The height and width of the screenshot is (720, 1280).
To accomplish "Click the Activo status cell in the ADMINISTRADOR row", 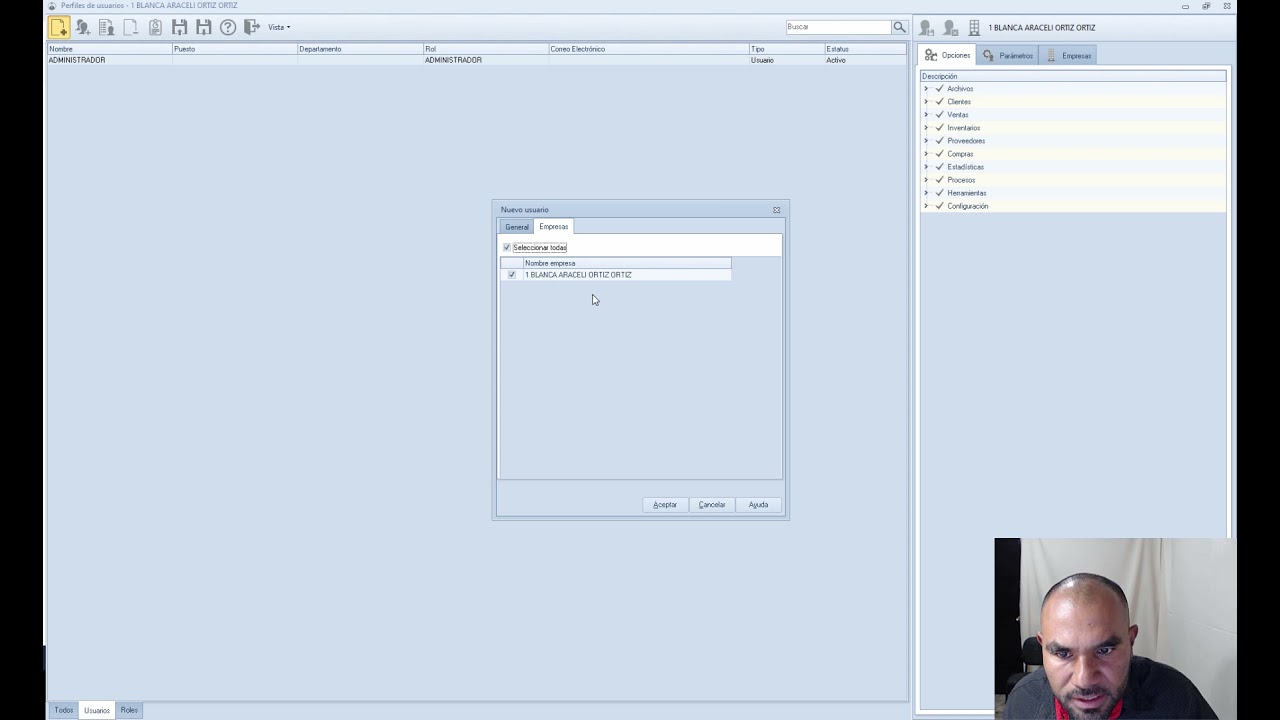I will tap(865, 60).
